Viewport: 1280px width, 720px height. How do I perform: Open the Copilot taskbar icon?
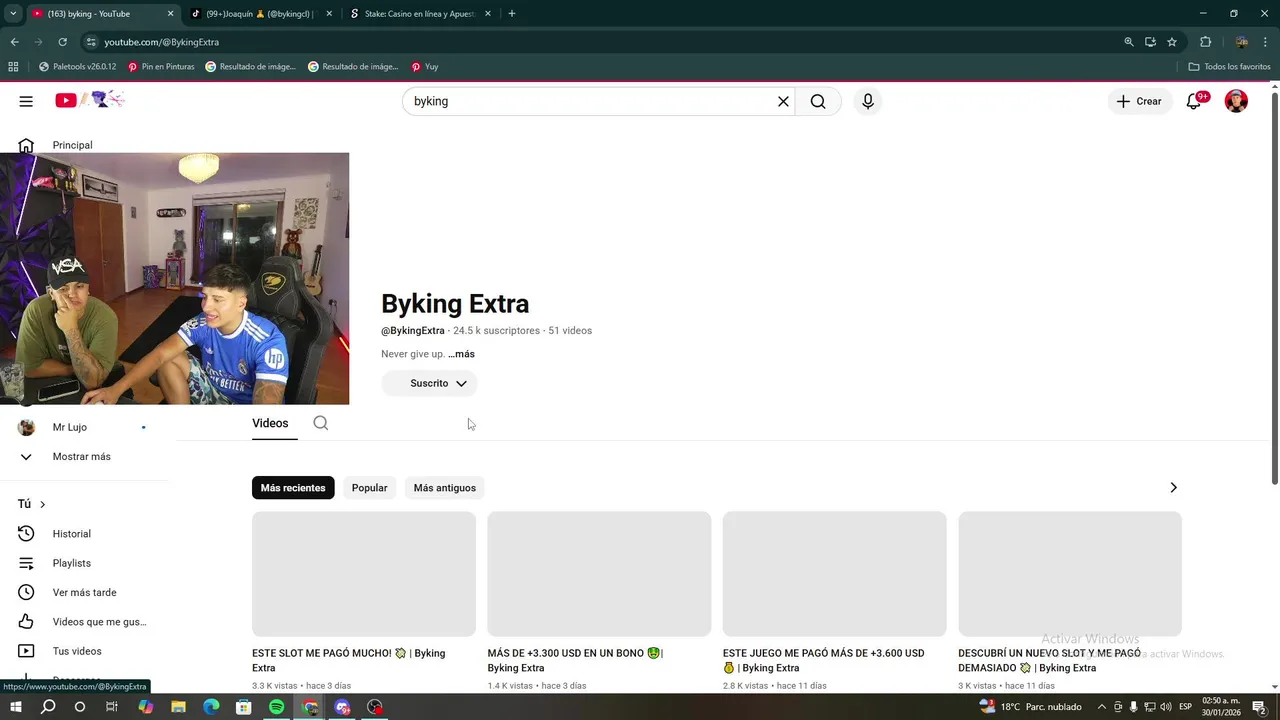pos(146,707)
